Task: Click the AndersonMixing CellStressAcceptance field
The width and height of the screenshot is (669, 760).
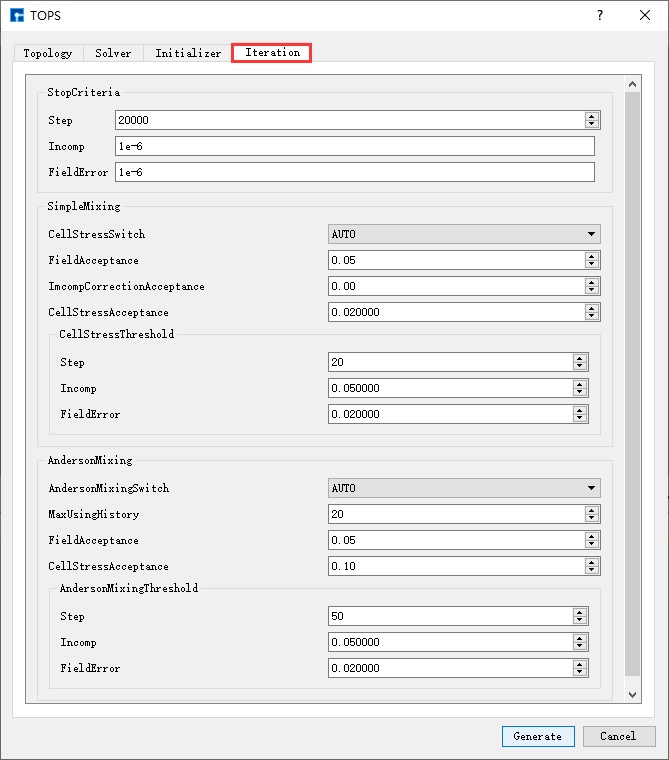Action: tap(456, 566)
